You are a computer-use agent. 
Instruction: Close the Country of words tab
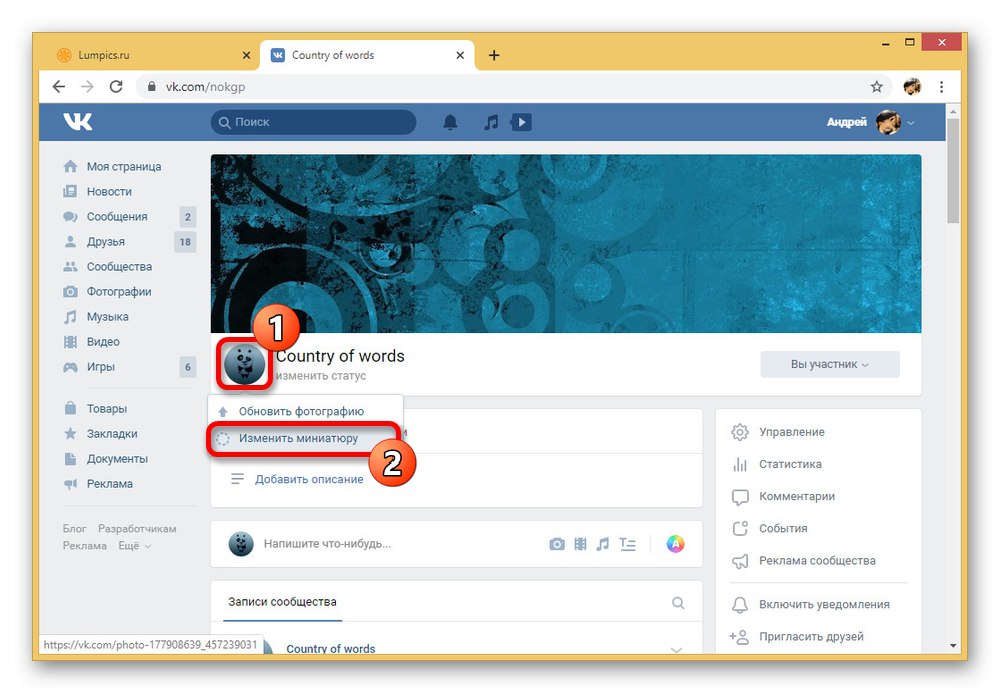pos(460,55)
